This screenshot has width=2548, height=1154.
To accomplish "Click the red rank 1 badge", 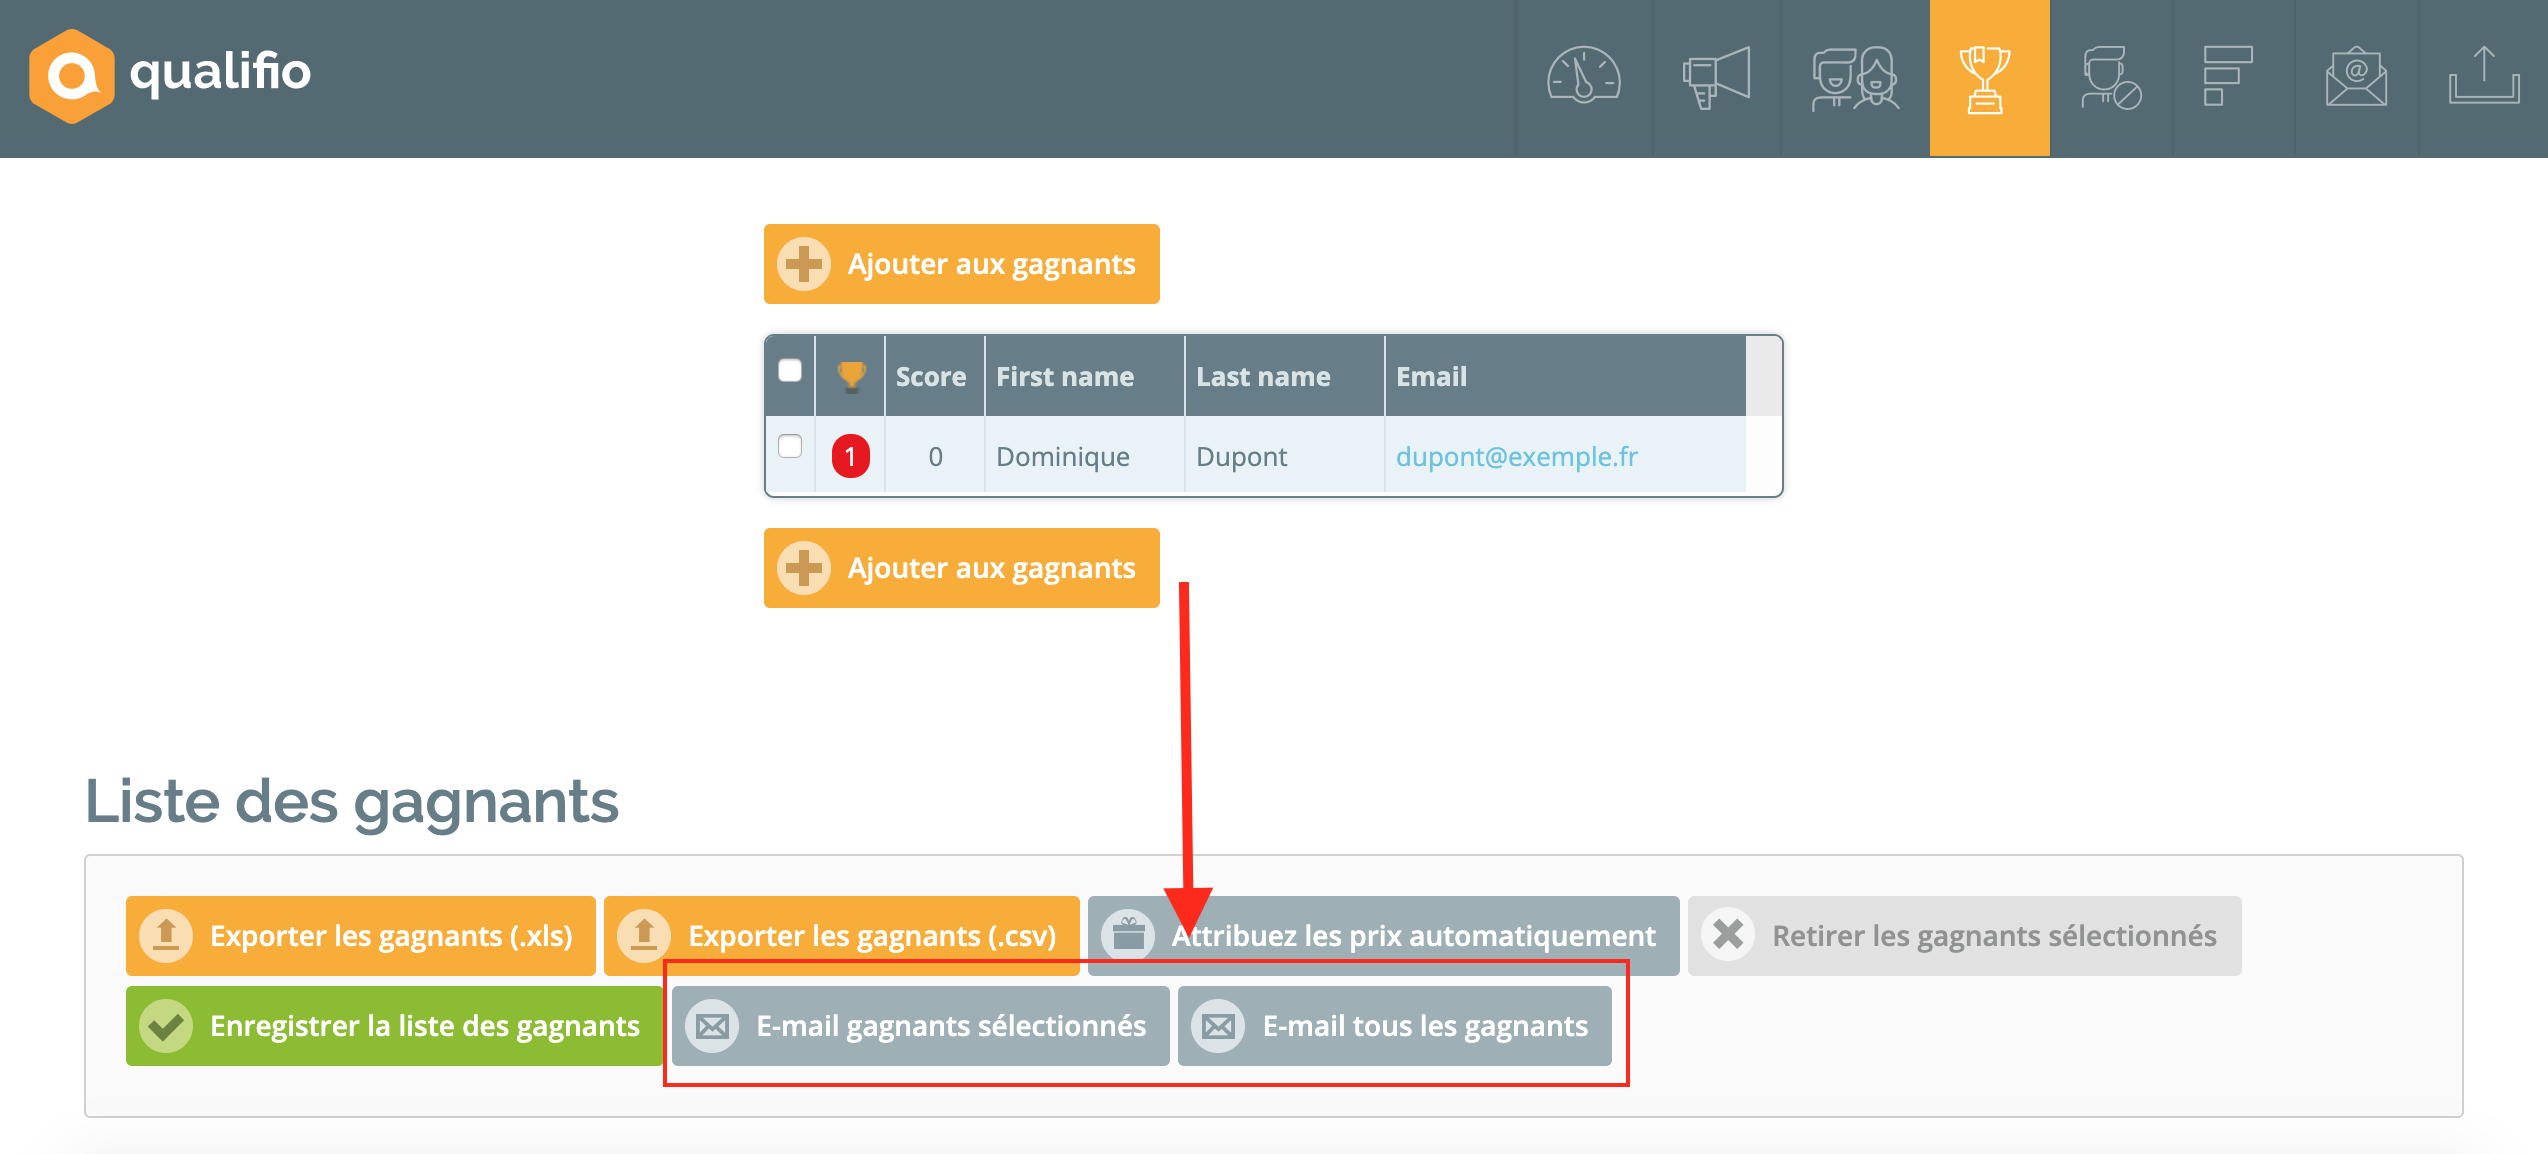I will (851, 456).
